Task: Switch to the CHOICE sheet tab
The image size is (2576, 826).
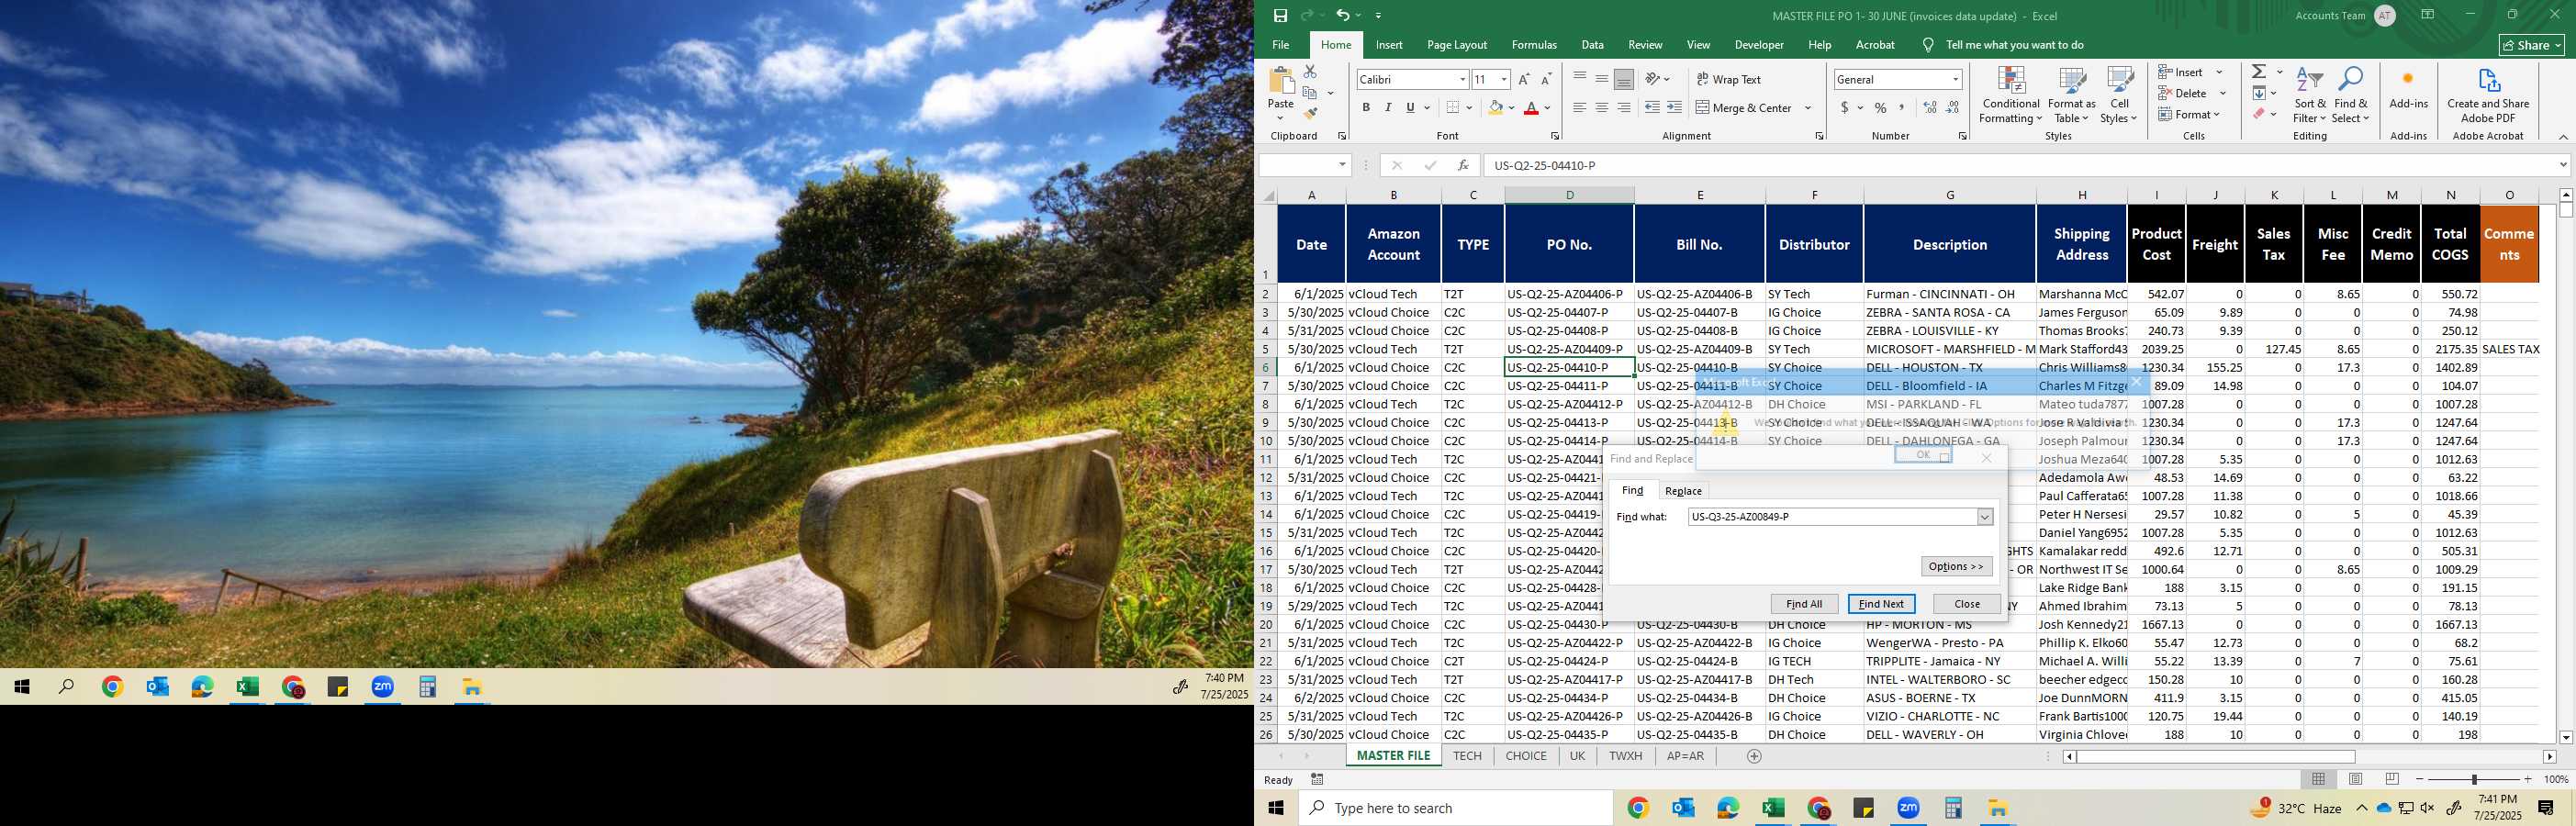Action: [x=1526, y=756]
